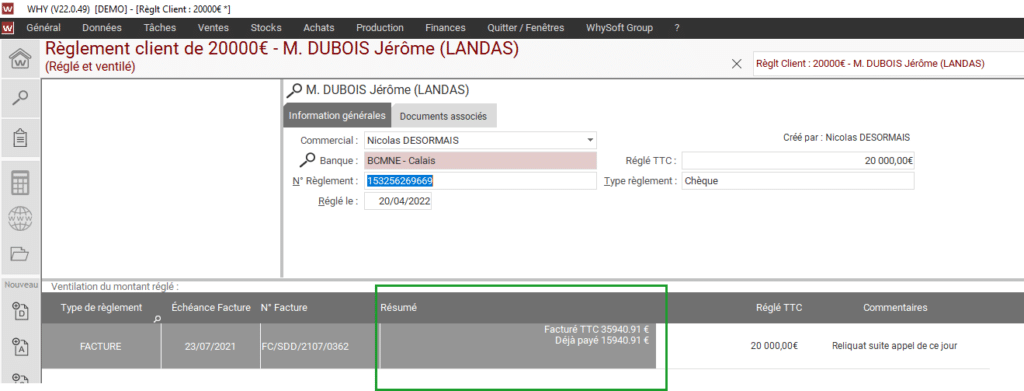Open the Finances menu

[x=445, y=27]
